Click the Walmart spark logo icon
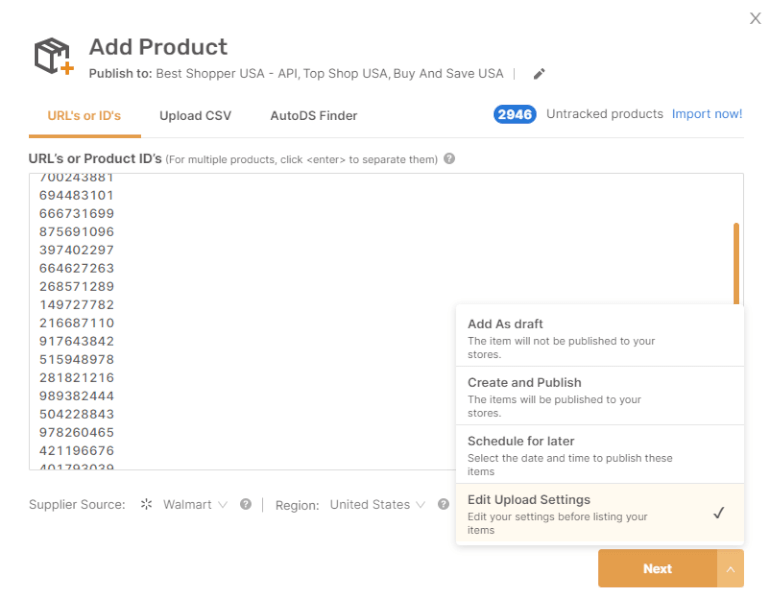 (x=146, y=504)
